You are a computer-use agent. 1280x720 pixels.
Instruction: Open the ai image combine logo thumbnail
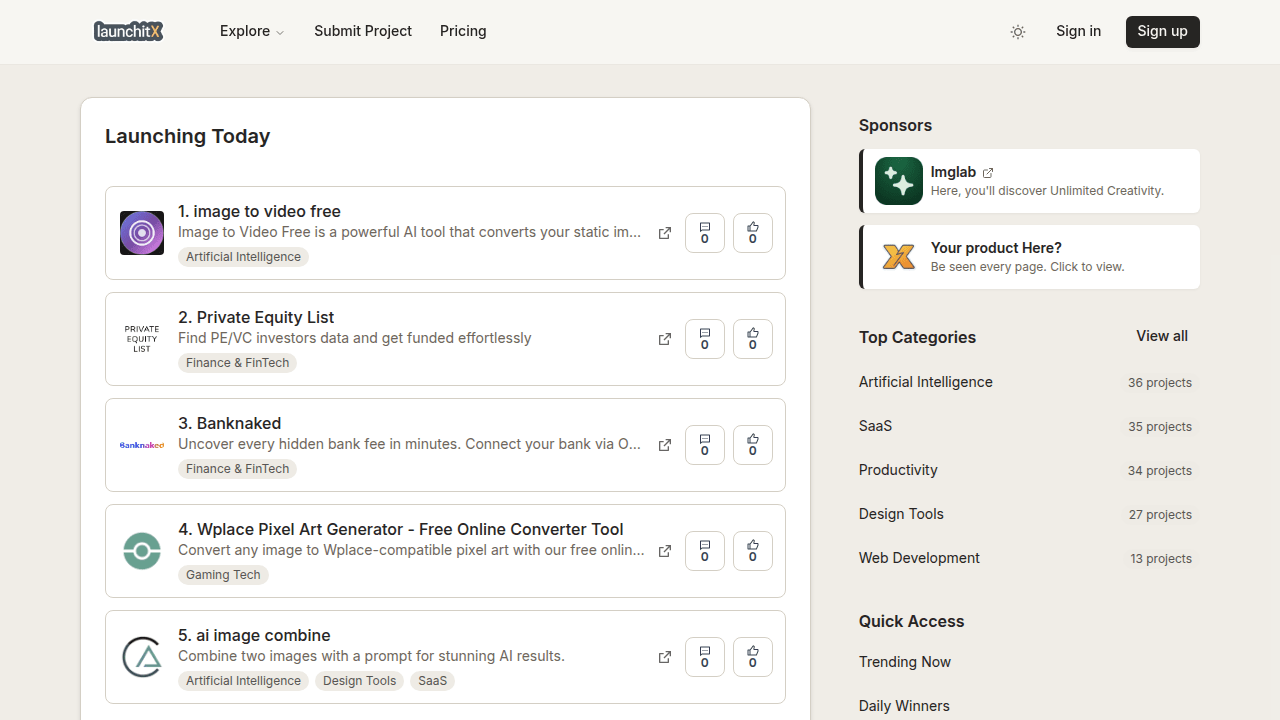tap(142, 657)
